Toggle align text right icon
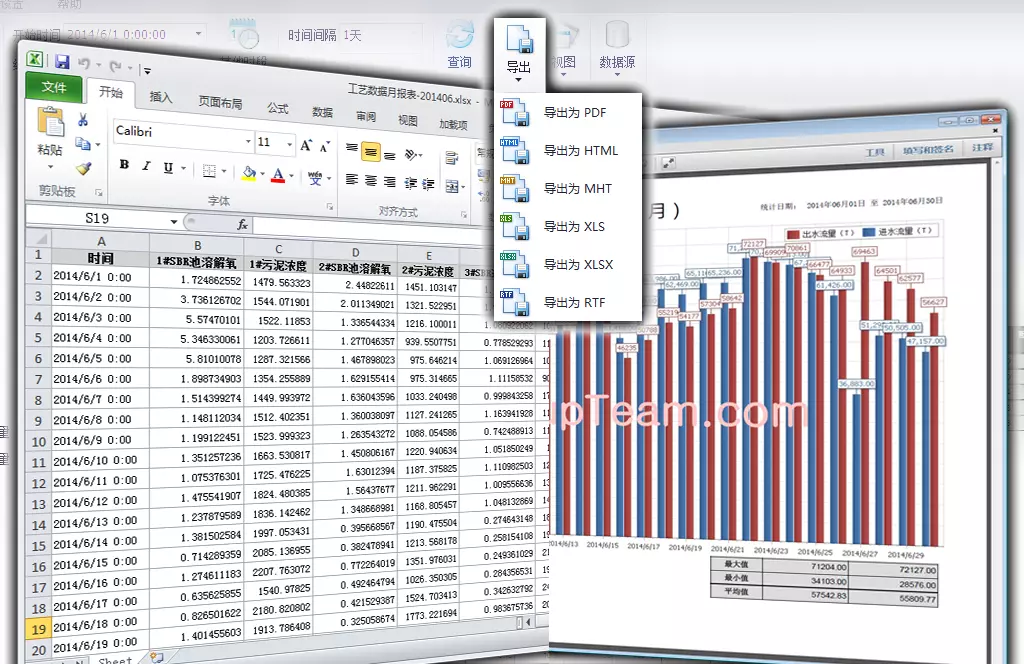Viewport: 1024px width, 664px height. coord(390,182)
